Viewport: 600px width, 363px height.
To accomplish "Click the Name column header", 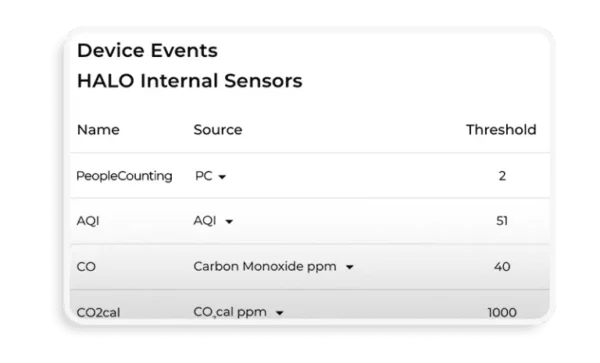I will tap(98, 130).
